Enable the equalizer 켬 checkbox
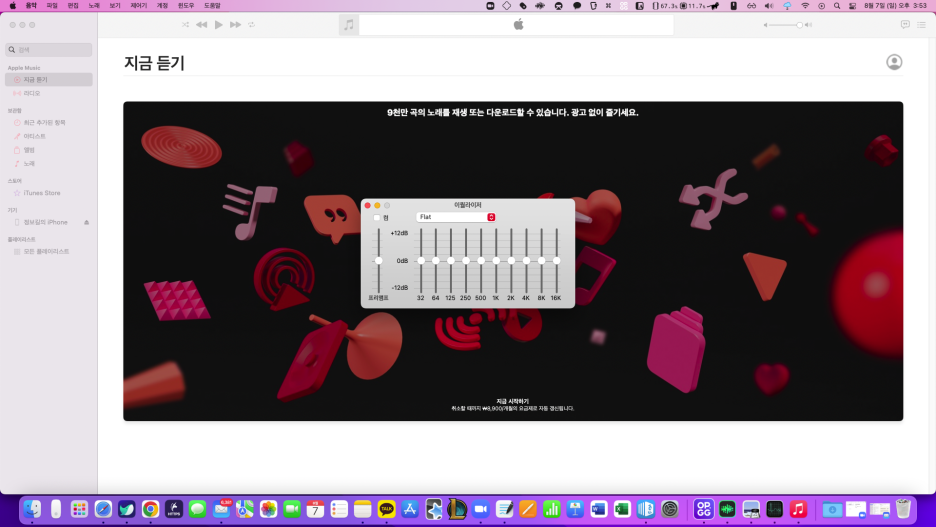Viewport: 936px width, 527px height. 377,218
